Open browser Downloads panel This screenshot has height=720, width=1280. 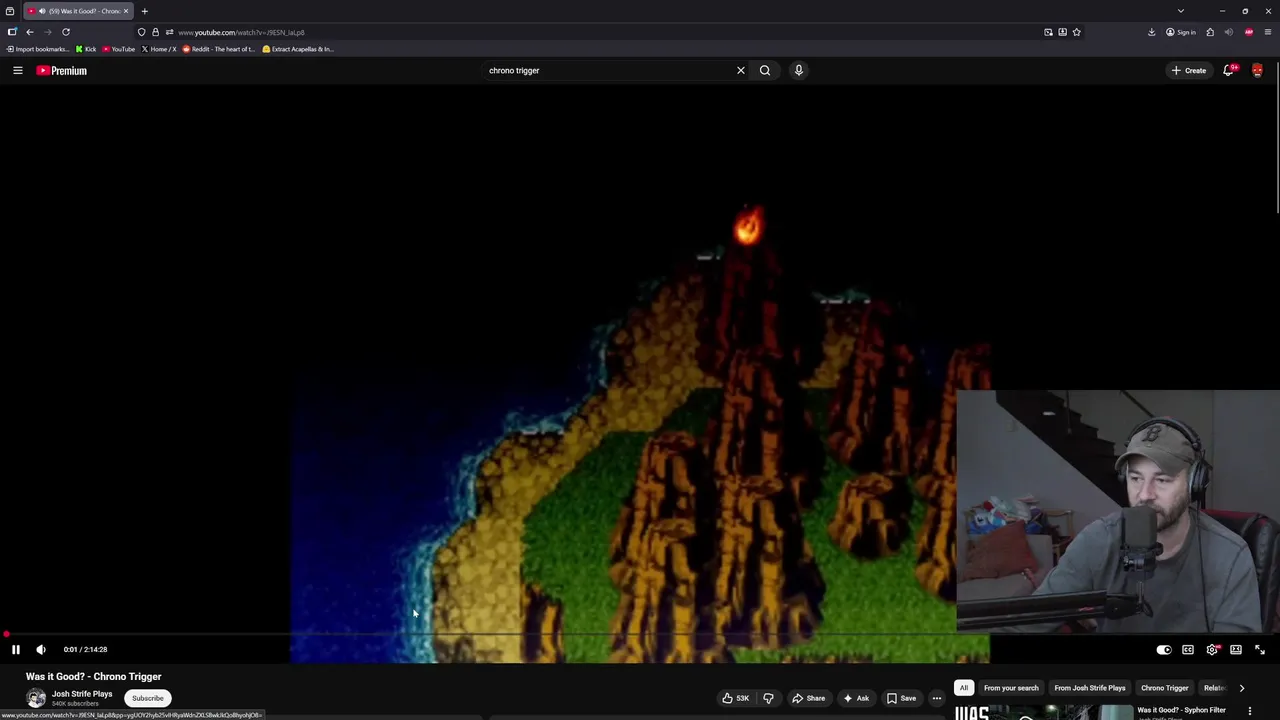[1152, 32]
